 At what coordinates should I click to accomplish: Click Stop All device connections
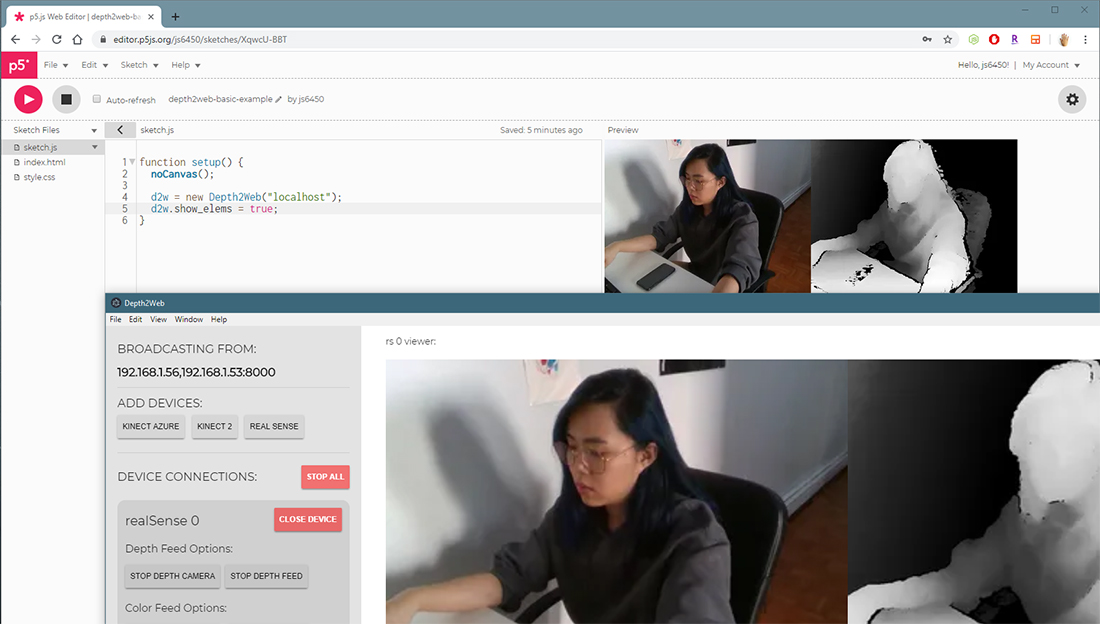click(325, 477)
